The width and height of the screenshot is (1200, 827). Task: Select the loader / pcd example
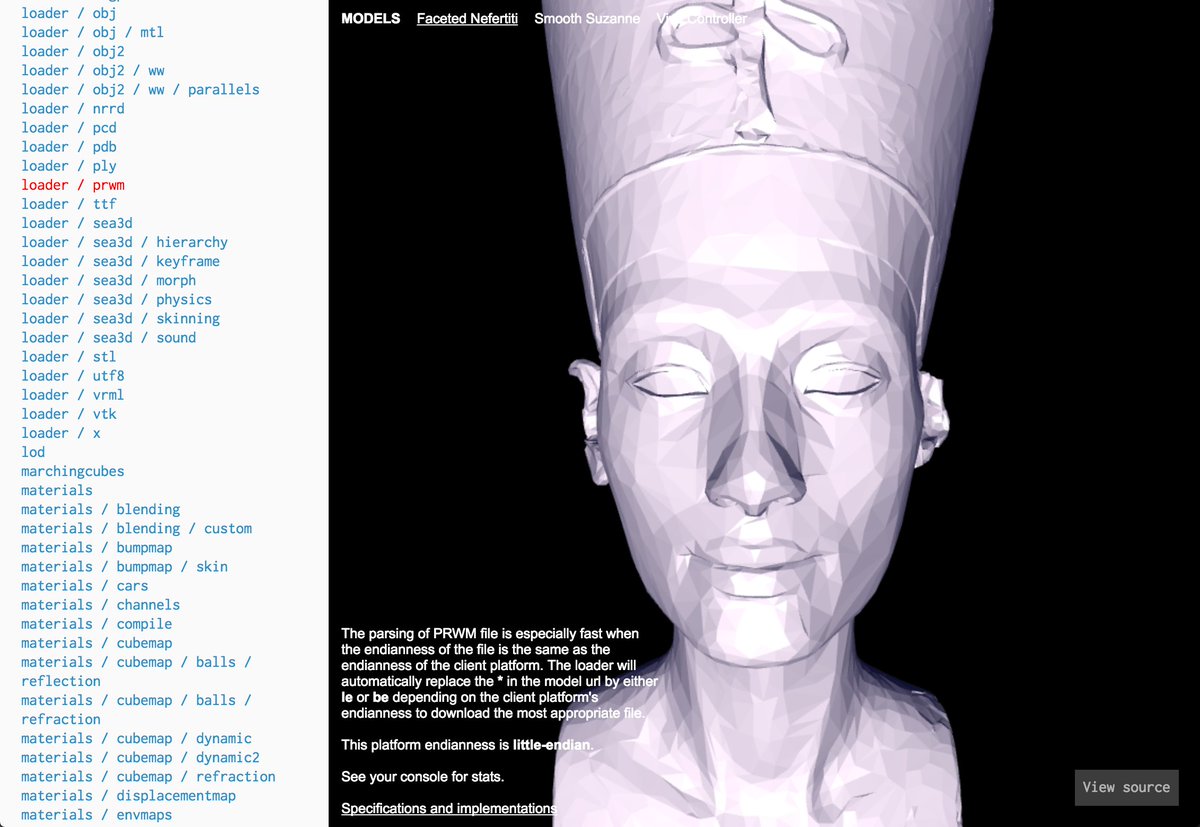point(69,127)
